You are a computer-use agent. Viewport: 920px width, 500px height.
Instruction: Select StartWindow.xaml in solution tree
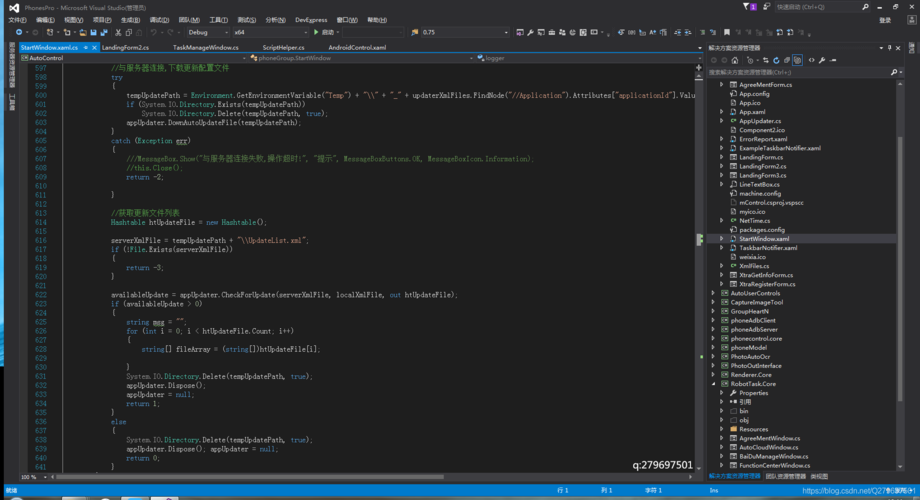pyautogui.click(x=764, y=239)
